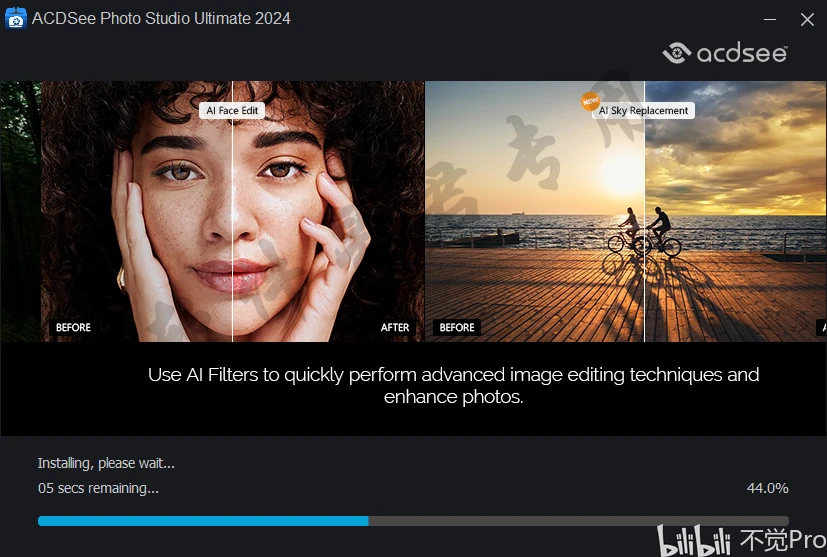
Task: Click the unfilled part of progress bar
Action: point(579,521)
